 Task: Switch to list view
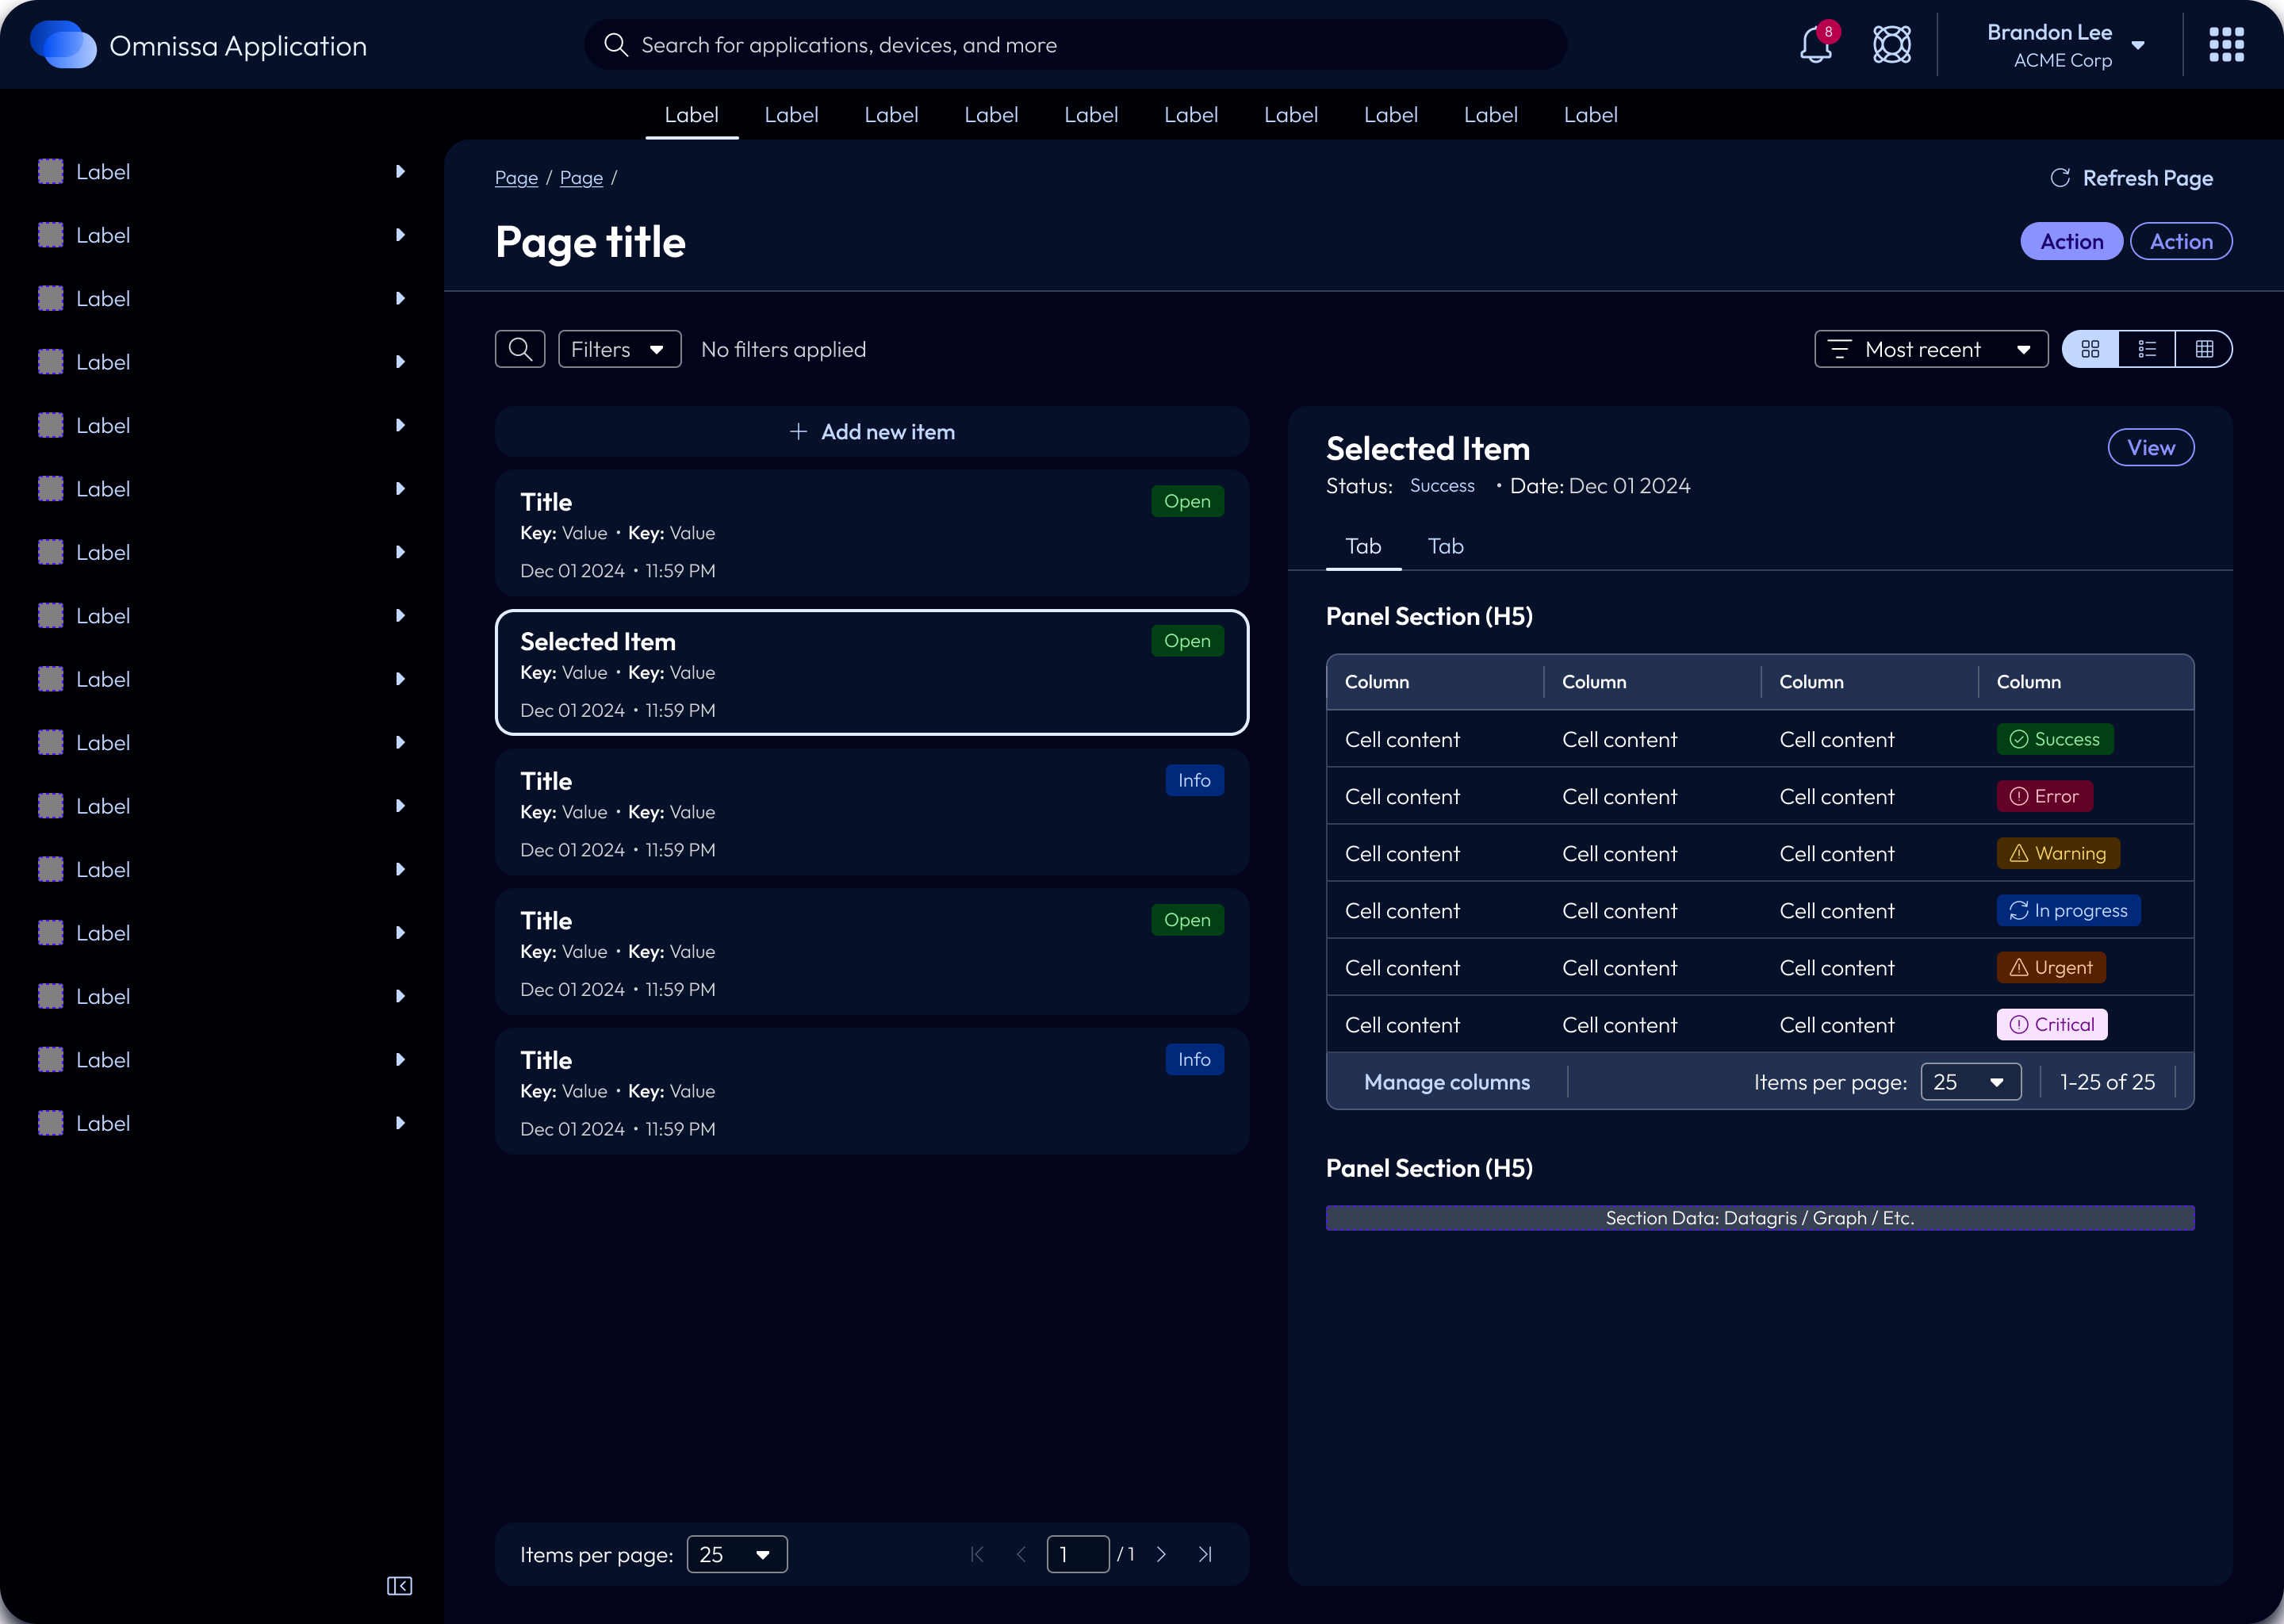tap(2148, 348)
